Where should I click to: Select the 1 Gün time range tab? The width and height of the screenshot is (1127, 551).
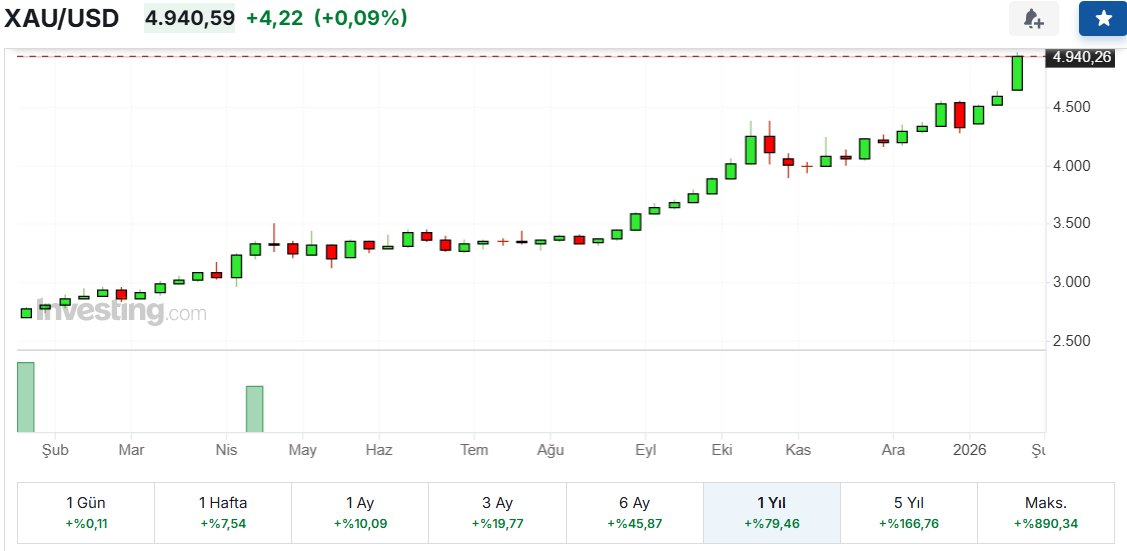86,512
